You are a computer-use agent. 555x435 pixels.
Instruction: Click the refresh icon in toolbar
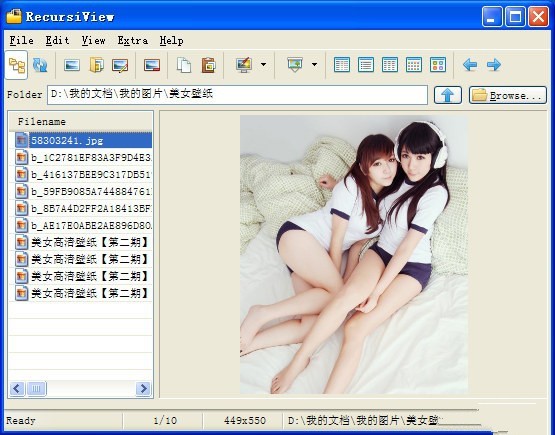coord(40,65)
